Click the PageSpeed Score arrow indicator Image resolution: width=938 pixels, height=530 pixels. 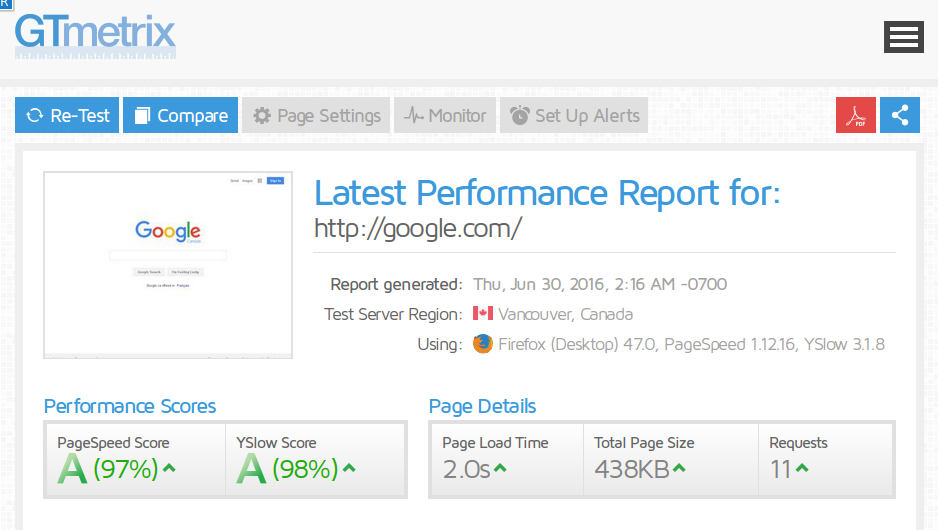click(169, 468)
